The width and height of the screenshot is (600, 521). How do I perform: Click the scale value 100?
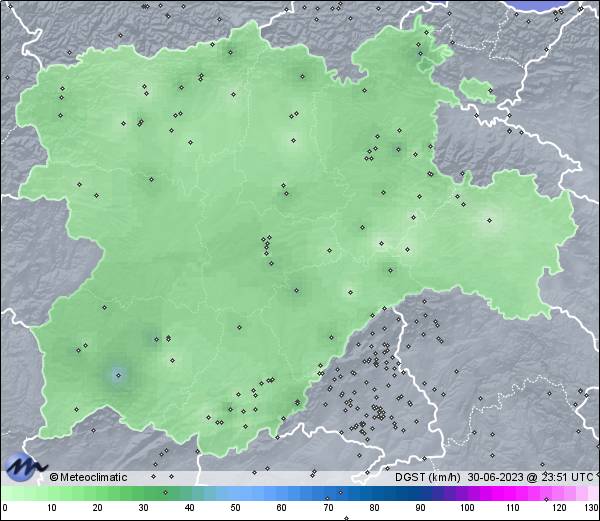click(467, 508)
